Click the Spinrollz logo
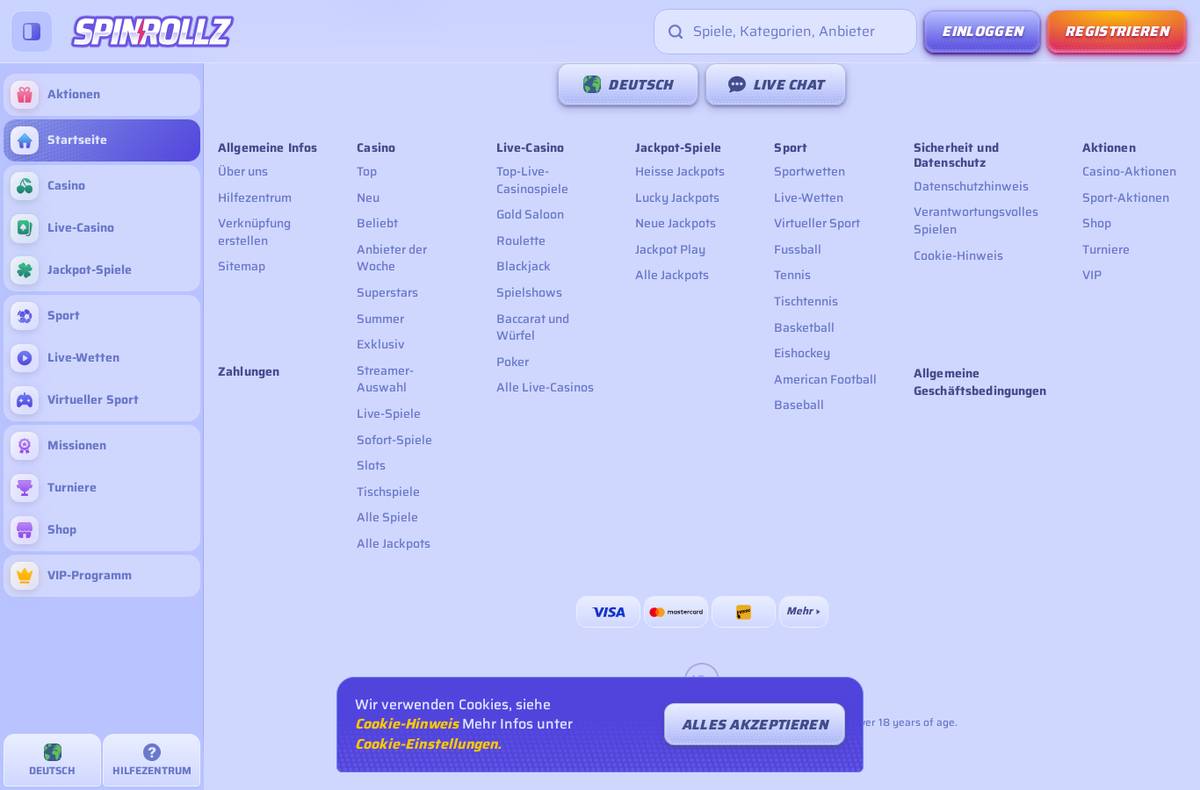The width and height of the screenshot is (1200, 790). pos(152,31)
